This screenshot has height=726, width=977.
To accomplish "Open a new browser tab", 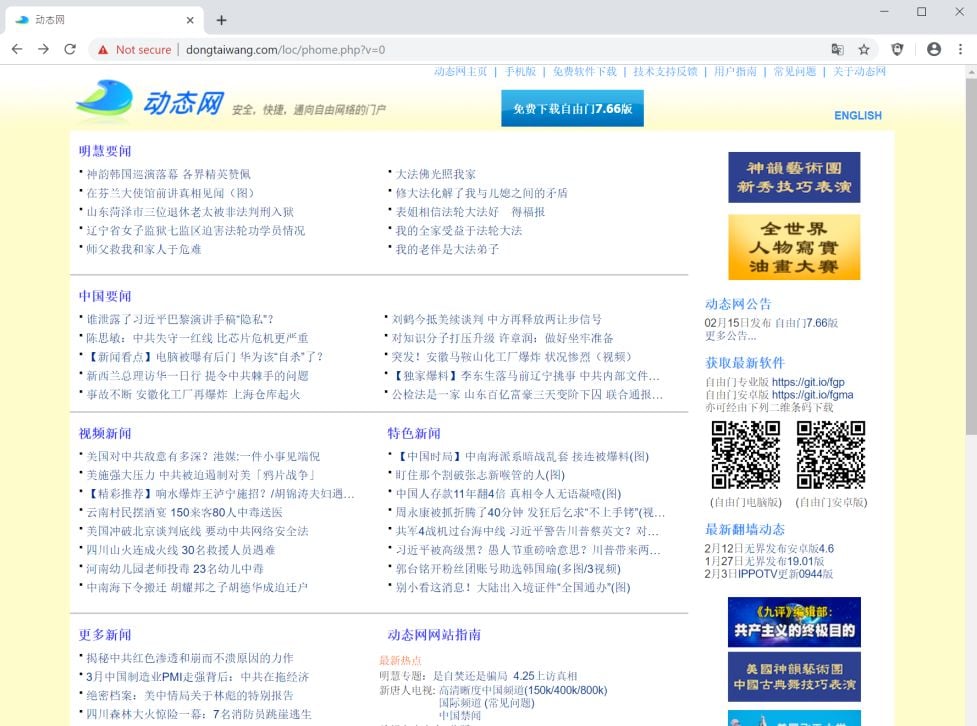I will pos(222,18).
